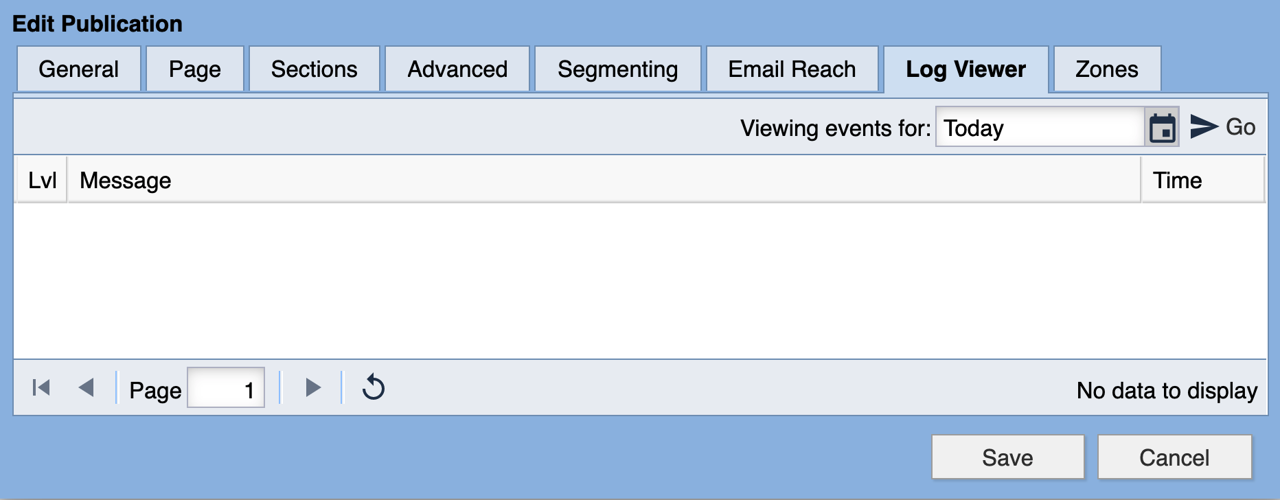Click the page number input box
This screenshot has width=1280, height=500.
pyautogui.click(x=226, y=389)
